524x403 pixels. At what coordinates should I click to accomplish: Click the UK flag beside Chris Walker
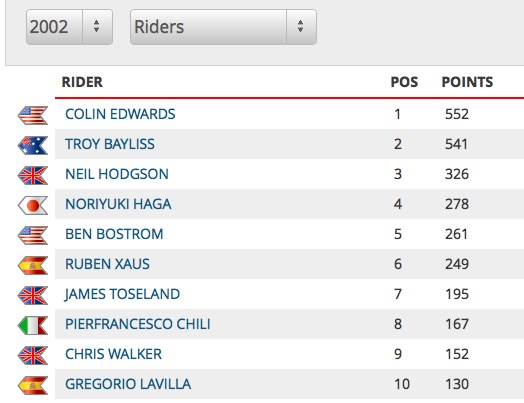[33, 355]
